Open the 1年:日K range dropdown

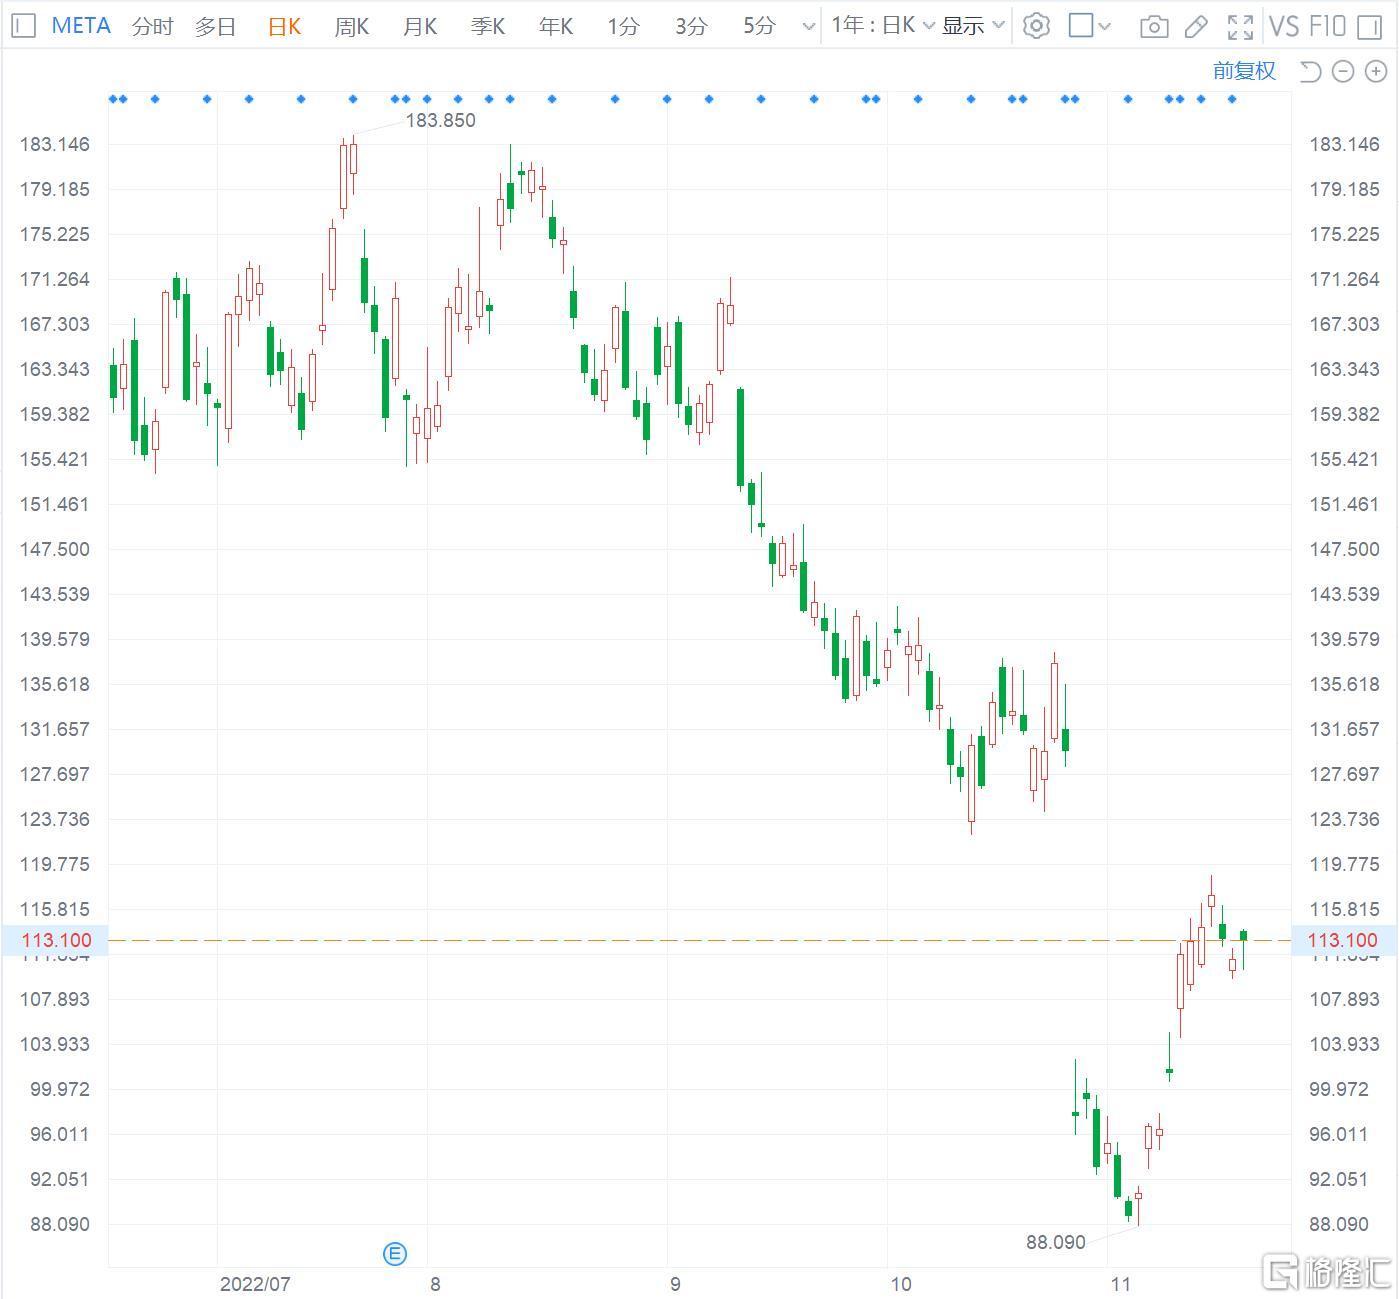[x=882, y=26]
